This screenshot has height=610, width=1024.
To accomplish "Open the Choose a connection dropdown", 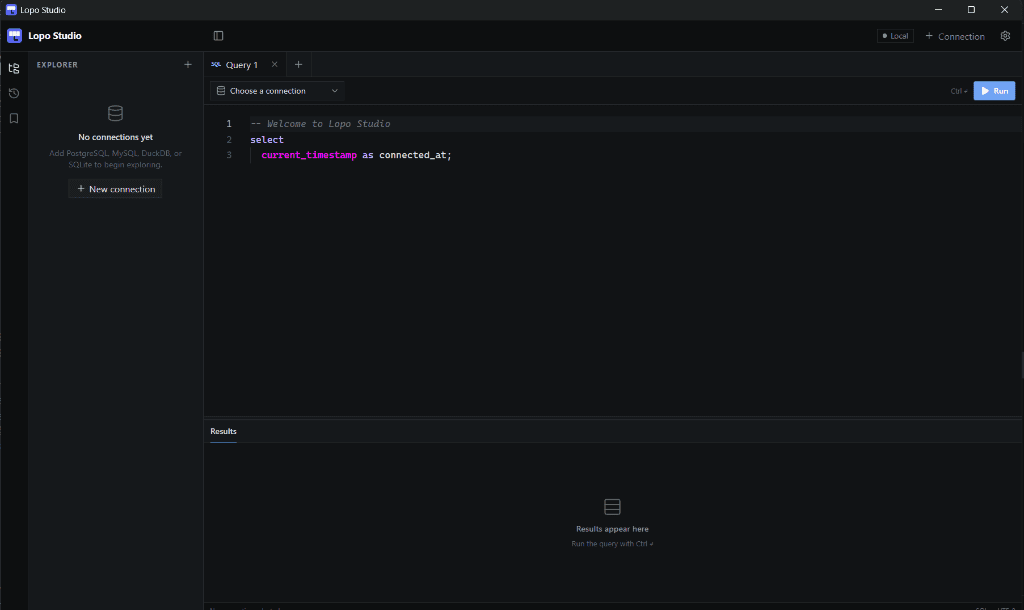I will 277,91.
